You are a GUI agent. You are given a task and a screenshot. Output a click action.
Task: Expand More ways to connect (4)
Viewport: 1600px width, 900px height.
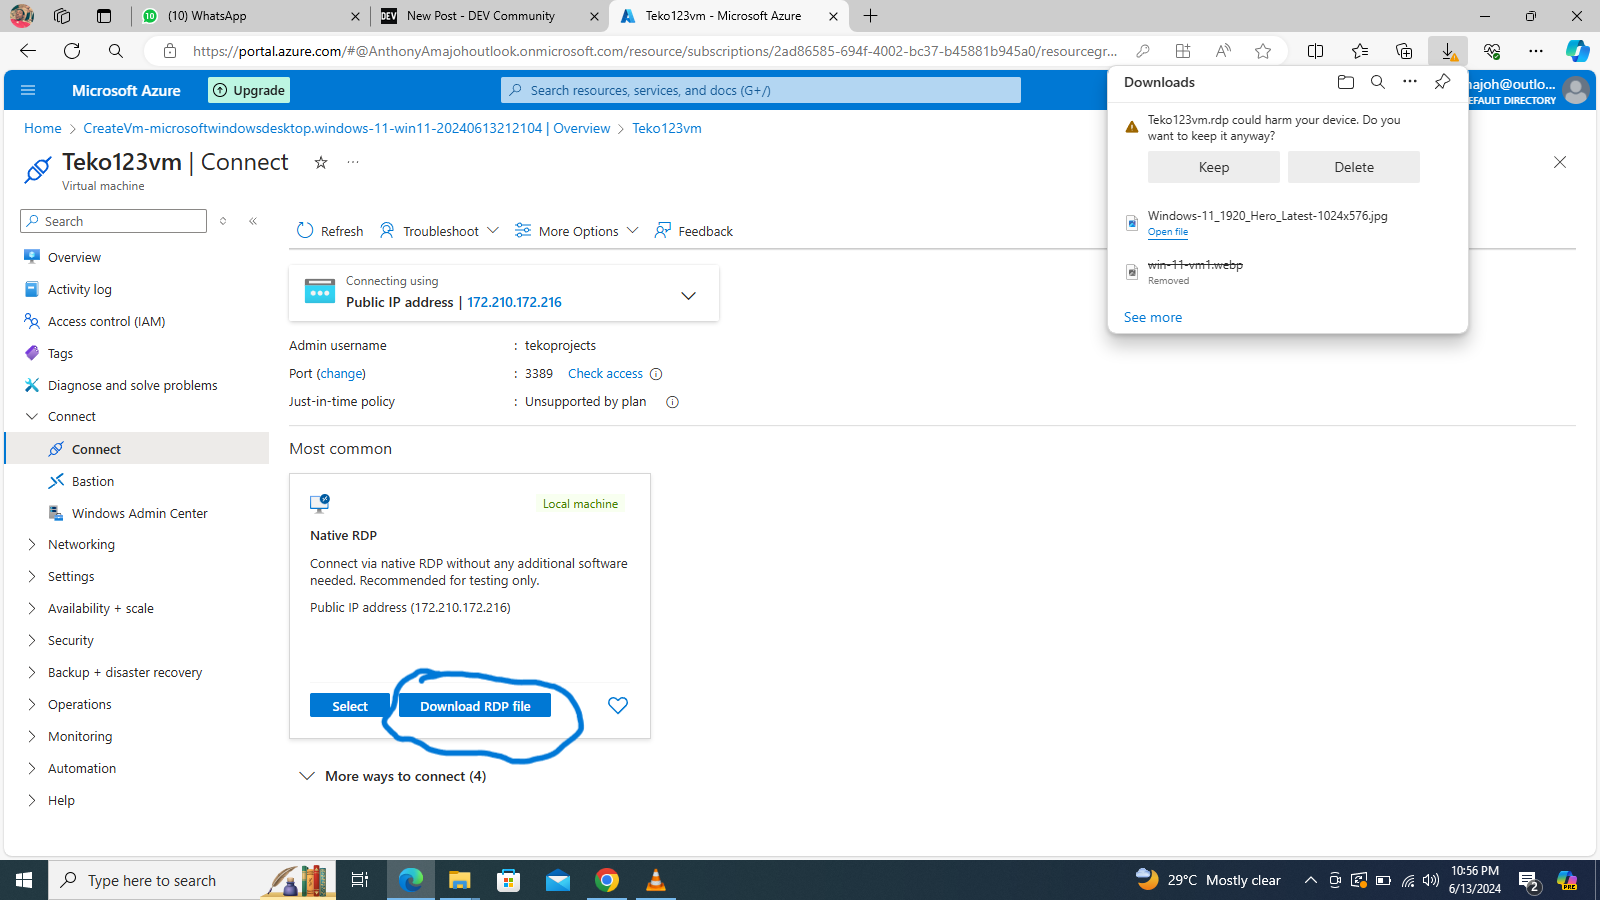click(392, 776)
